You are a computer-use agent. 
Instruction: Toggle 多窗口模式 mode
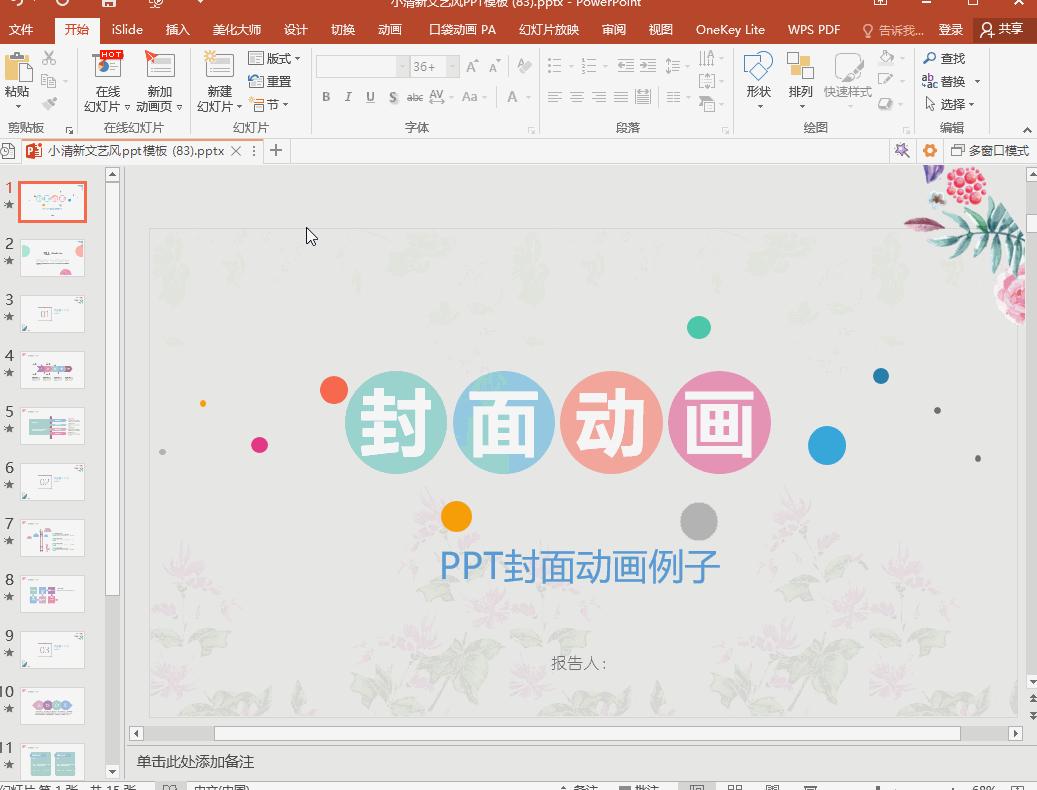(x=989, y=150)
